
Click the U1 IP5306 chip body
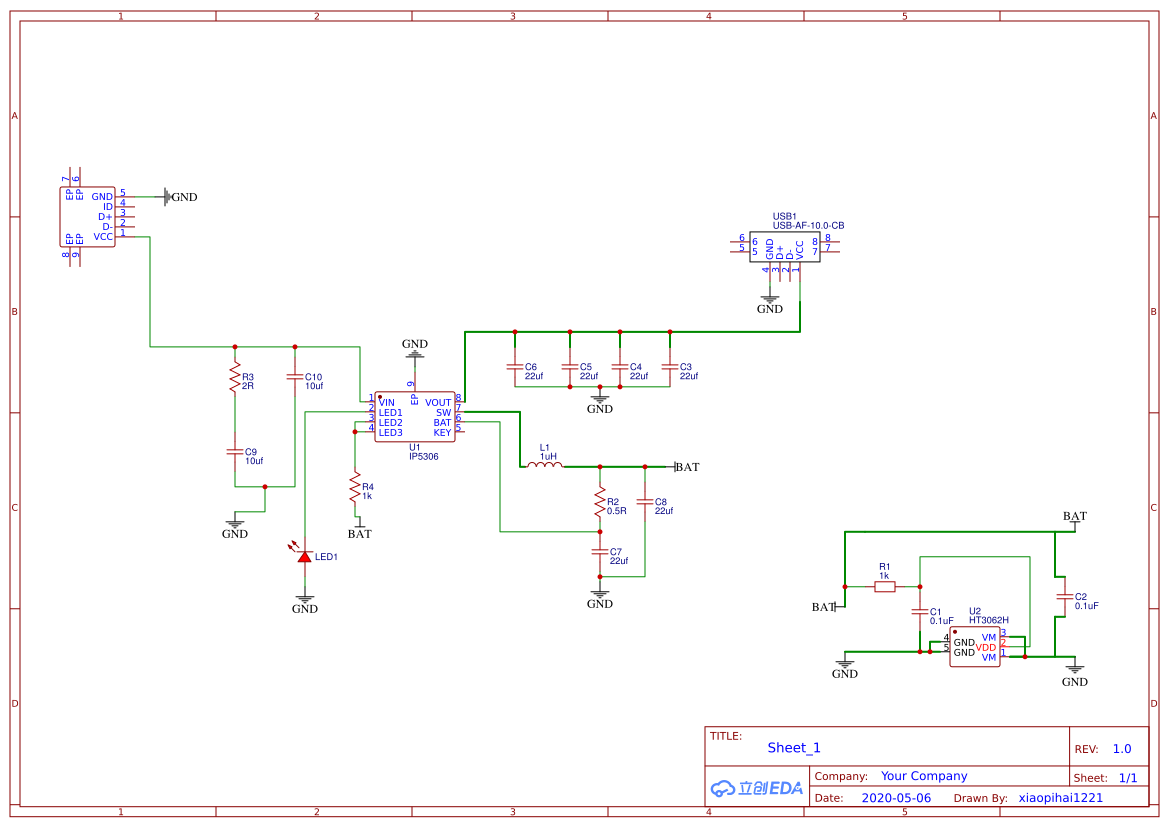pyautogui.click(x=415, y=416)
